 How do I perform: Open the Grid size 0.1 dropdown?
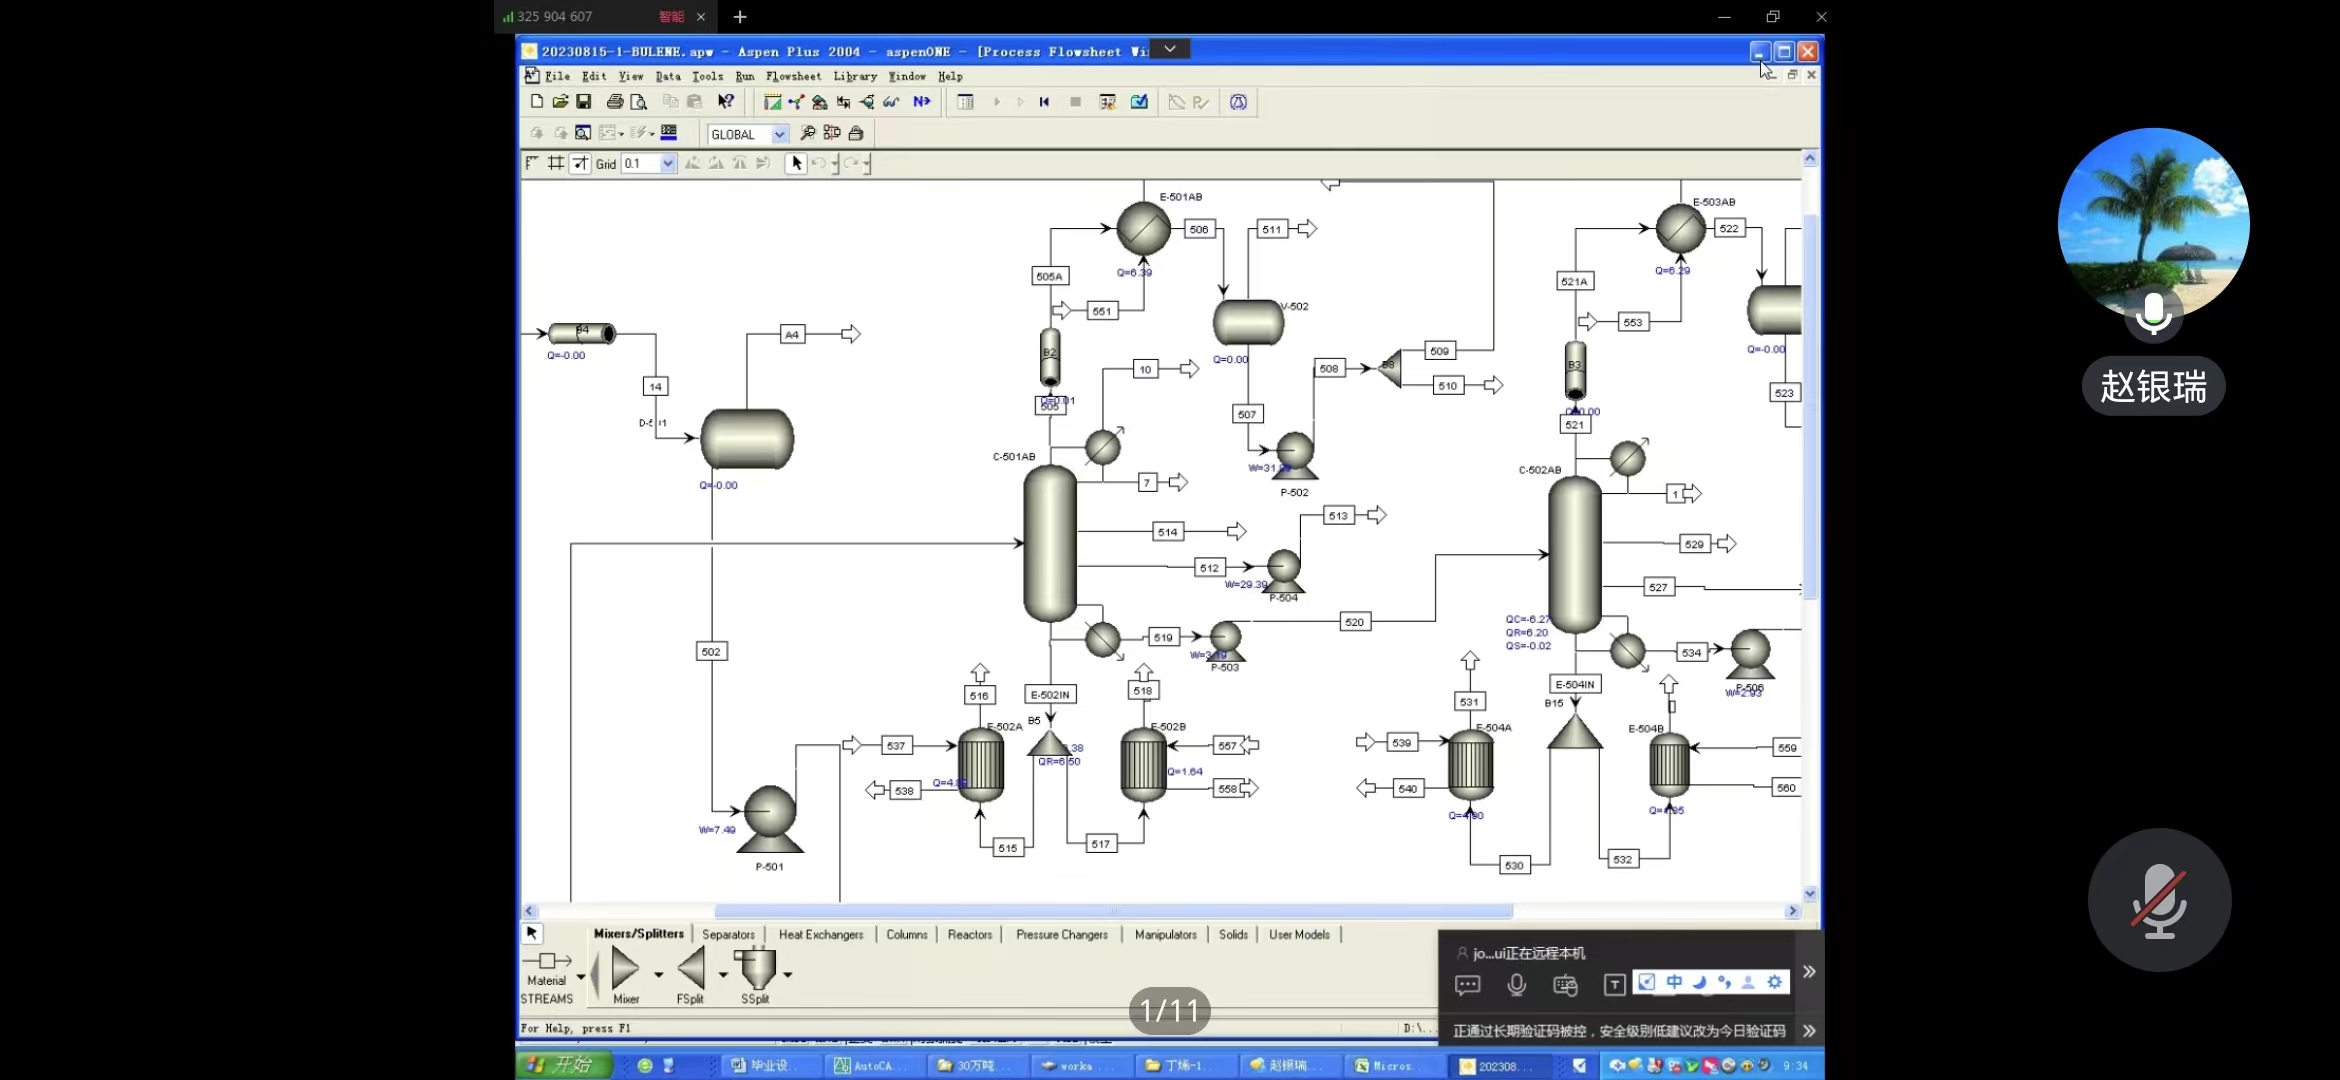[x=668, y=163]
